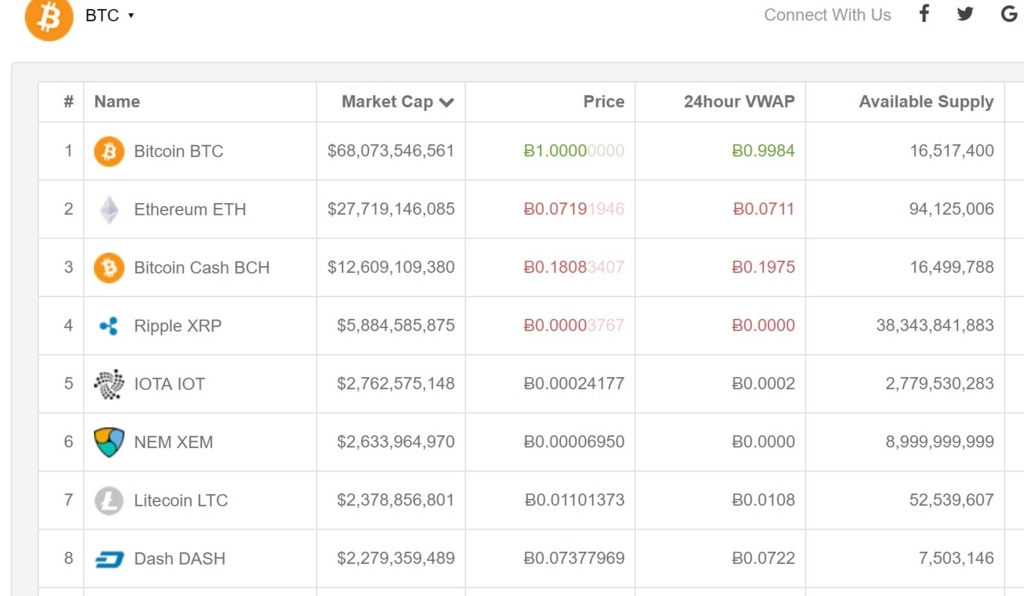Open the Ethereum ETH name link
Viewport: 1024px width, 596px height.
pos(190,210)
